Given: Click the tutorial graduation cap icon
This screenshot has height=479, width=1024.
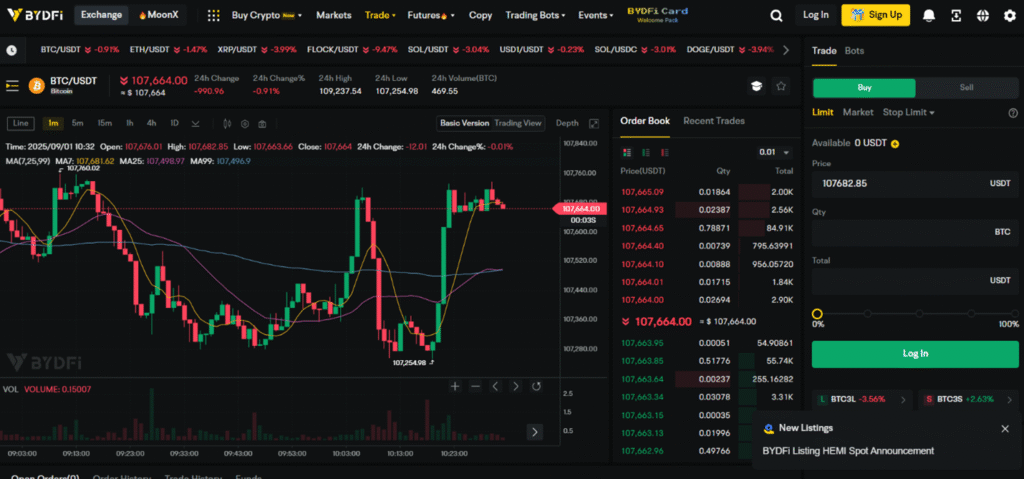Looking at the screenshot, I should tap(756, 86).
